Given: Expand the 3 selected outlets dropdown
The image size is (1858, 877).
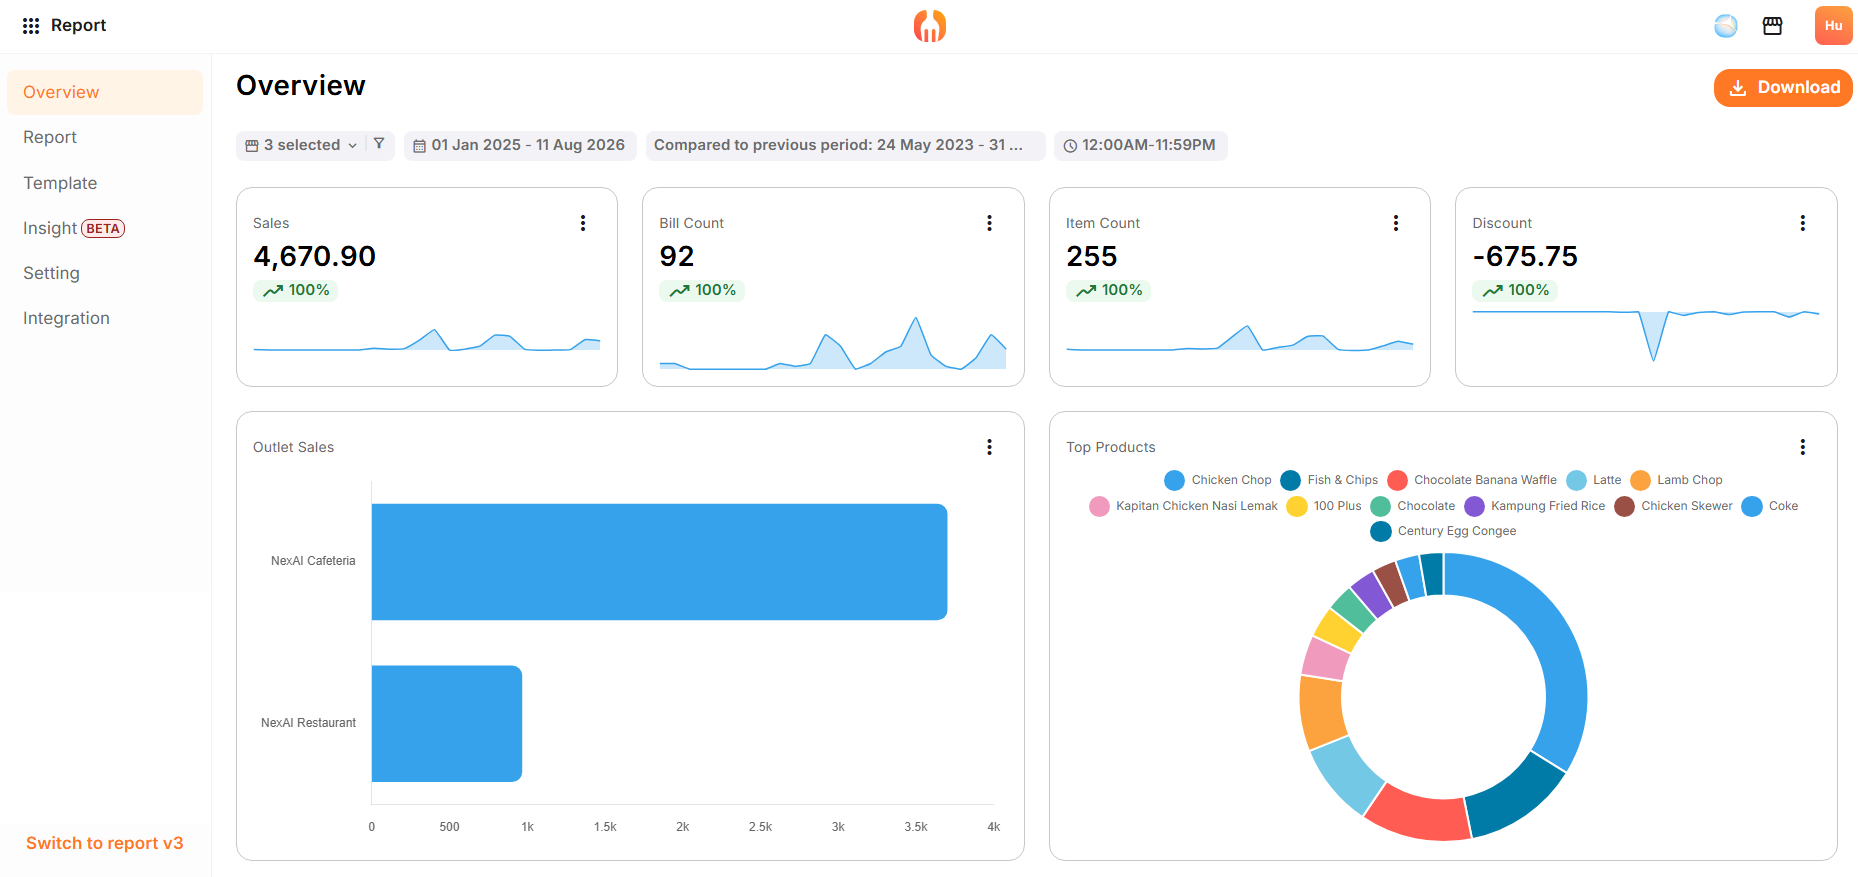Looking at the screenshot, I should pyautogui.click(x=301, y=145).
